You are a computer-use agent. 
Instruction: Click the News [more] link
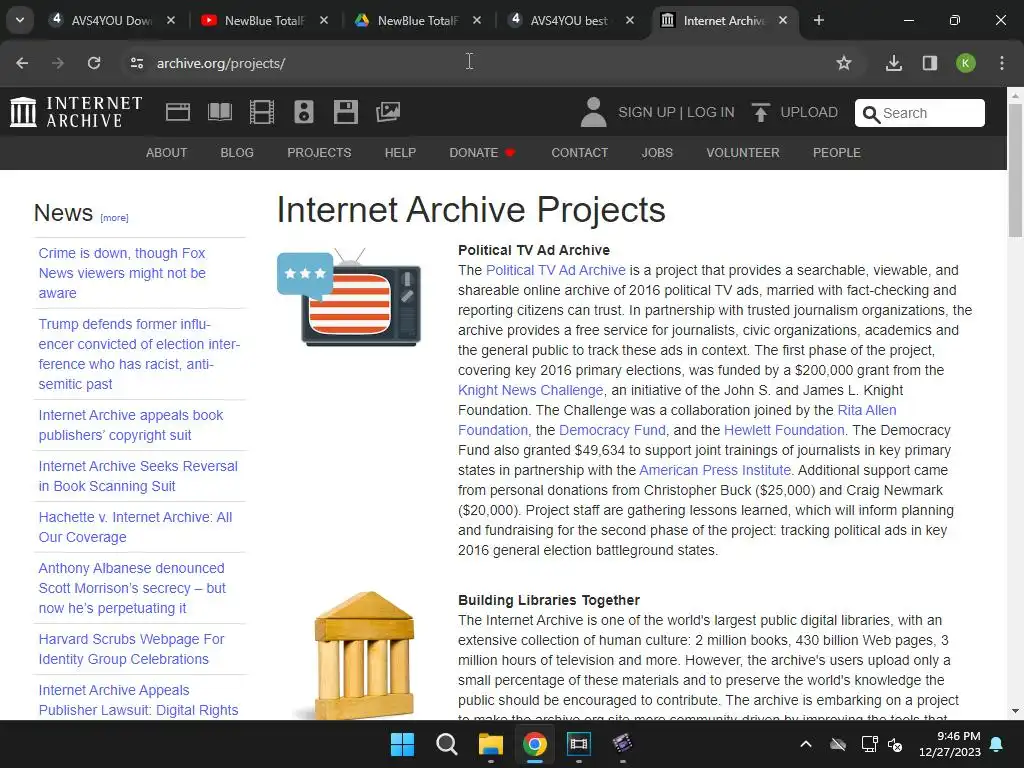114,218
